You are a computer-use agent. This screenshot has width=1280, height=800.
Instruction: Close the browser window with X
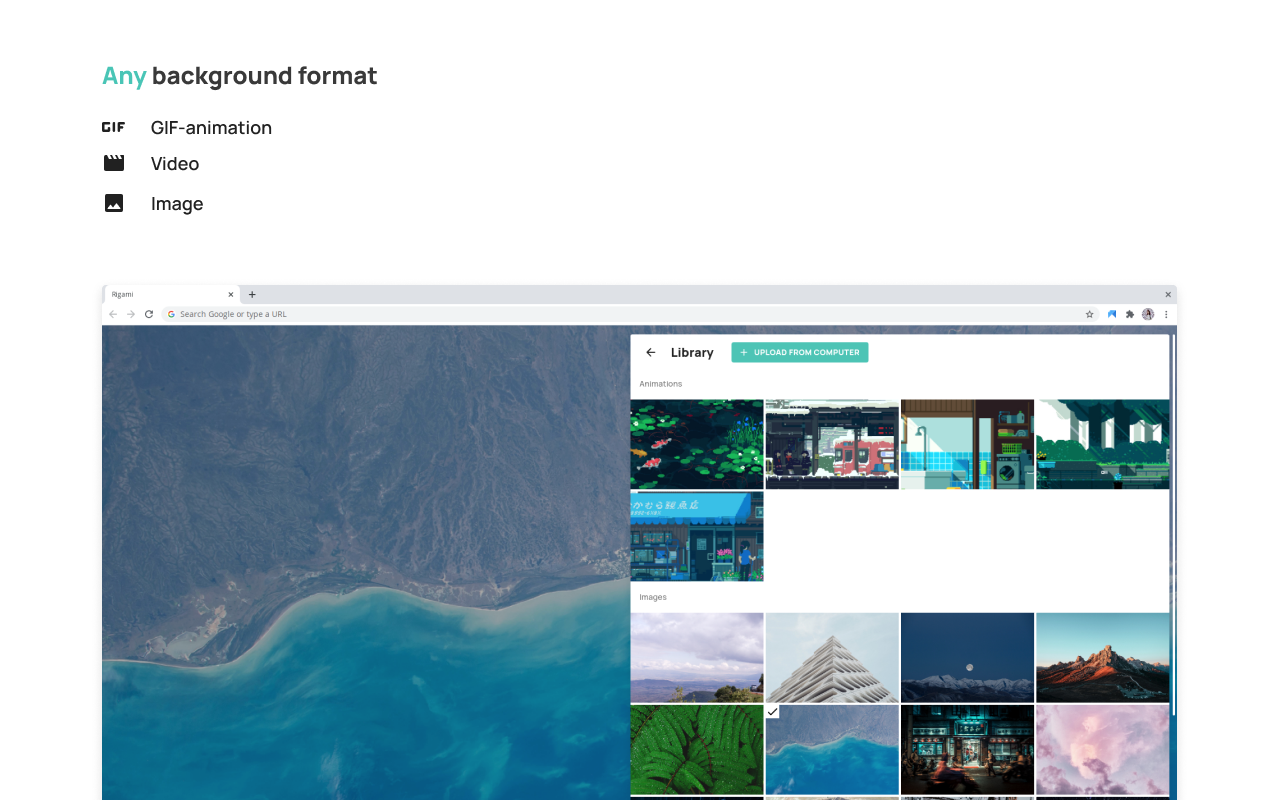1167,295
